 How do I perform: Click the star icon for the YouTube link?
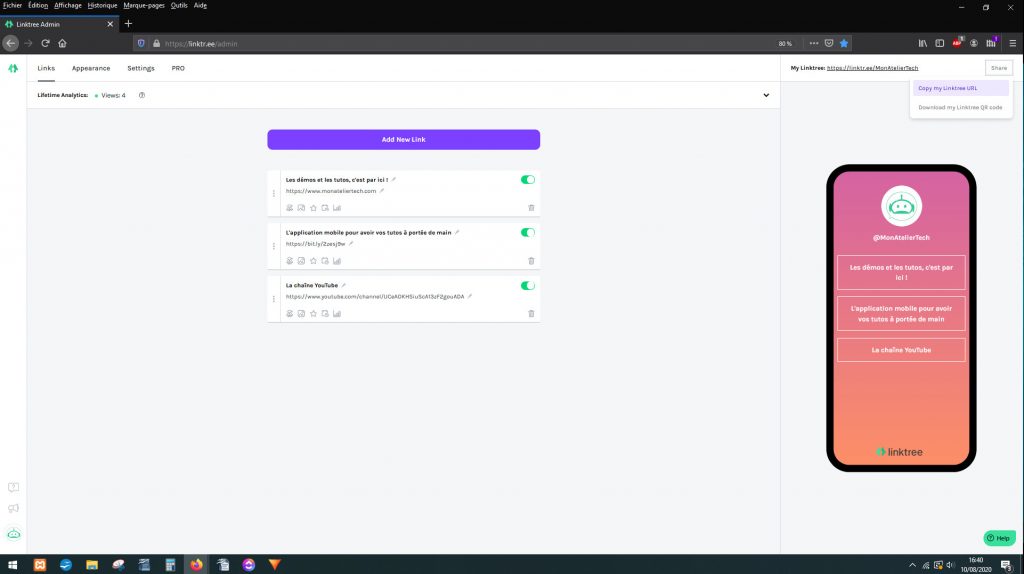[313, 313]
